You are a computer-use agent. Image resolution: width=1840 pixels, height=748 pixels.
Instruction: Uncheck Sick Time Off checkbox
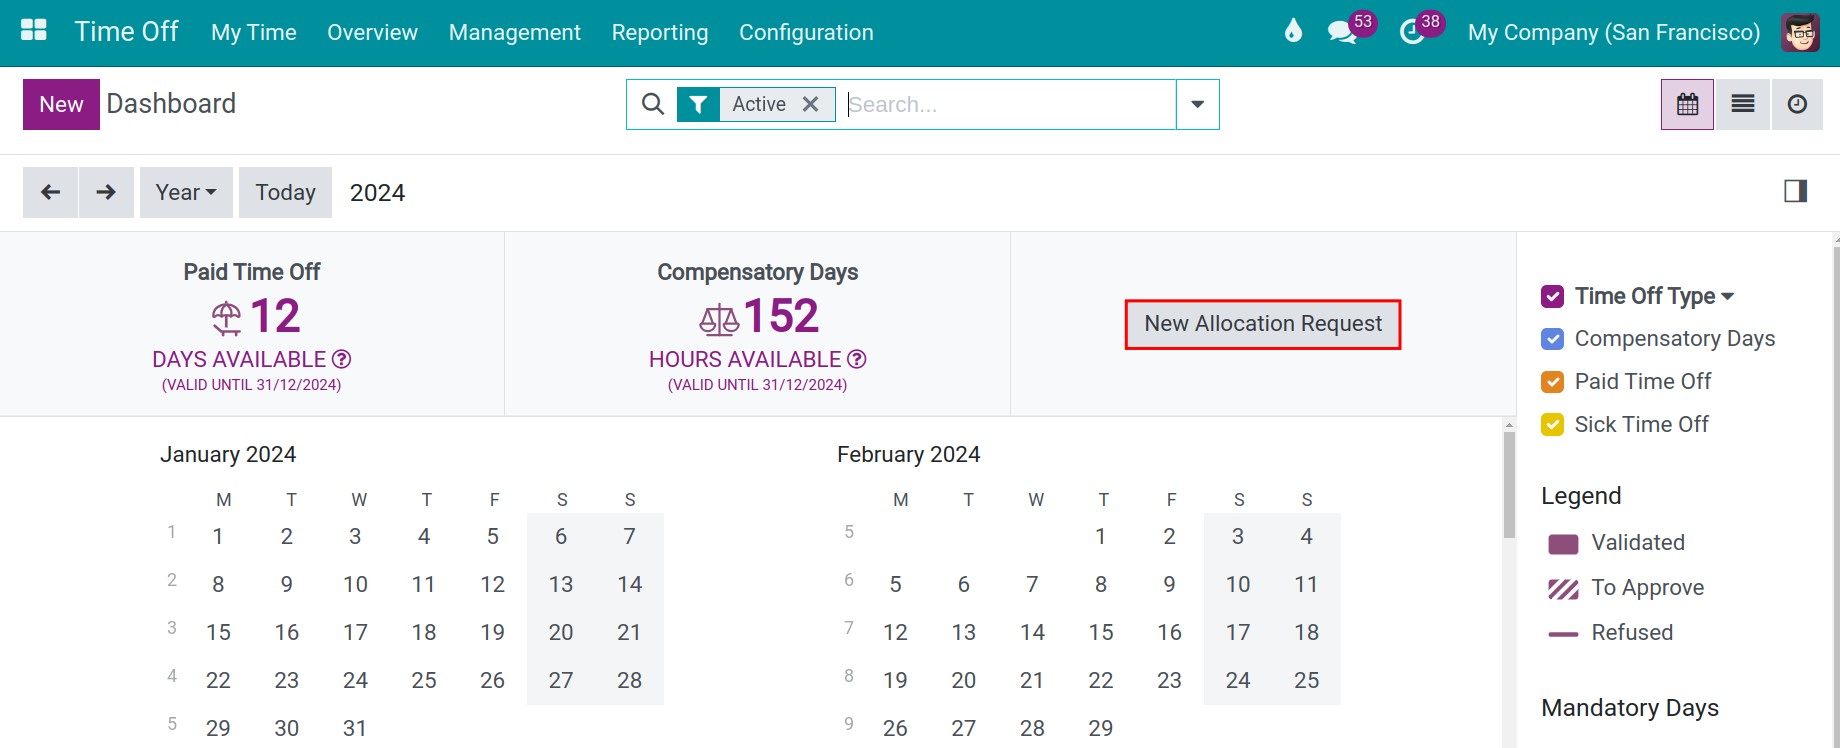pyautogui.click(x=1552, y=425)
